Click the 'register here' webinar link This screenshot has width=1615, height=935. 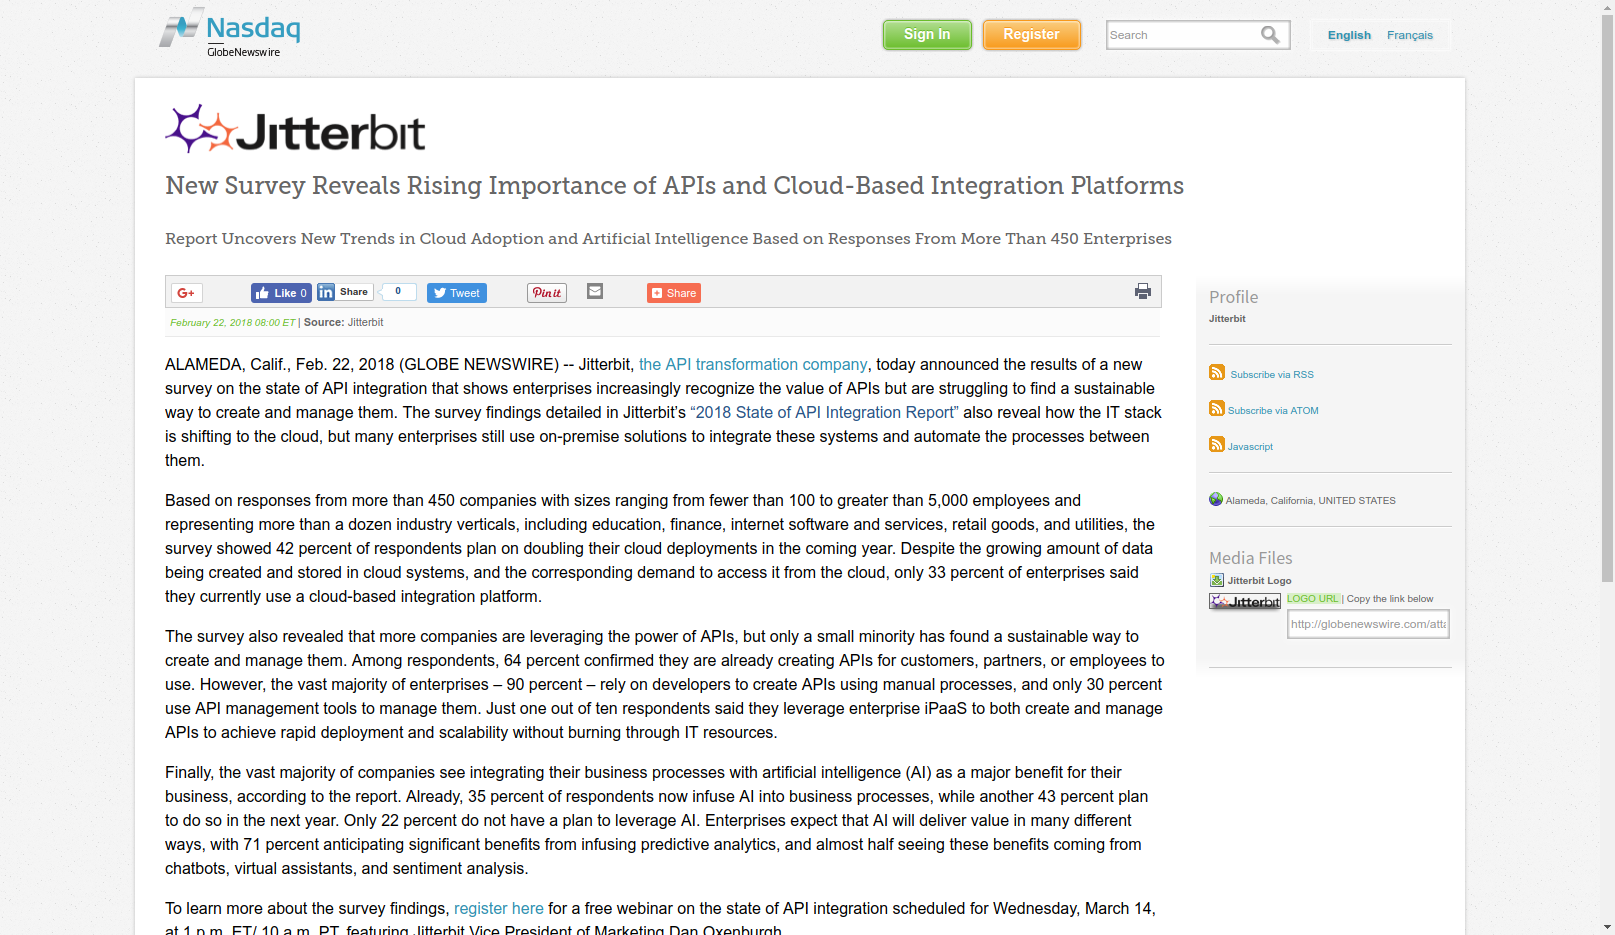click(x=499, y=908)
